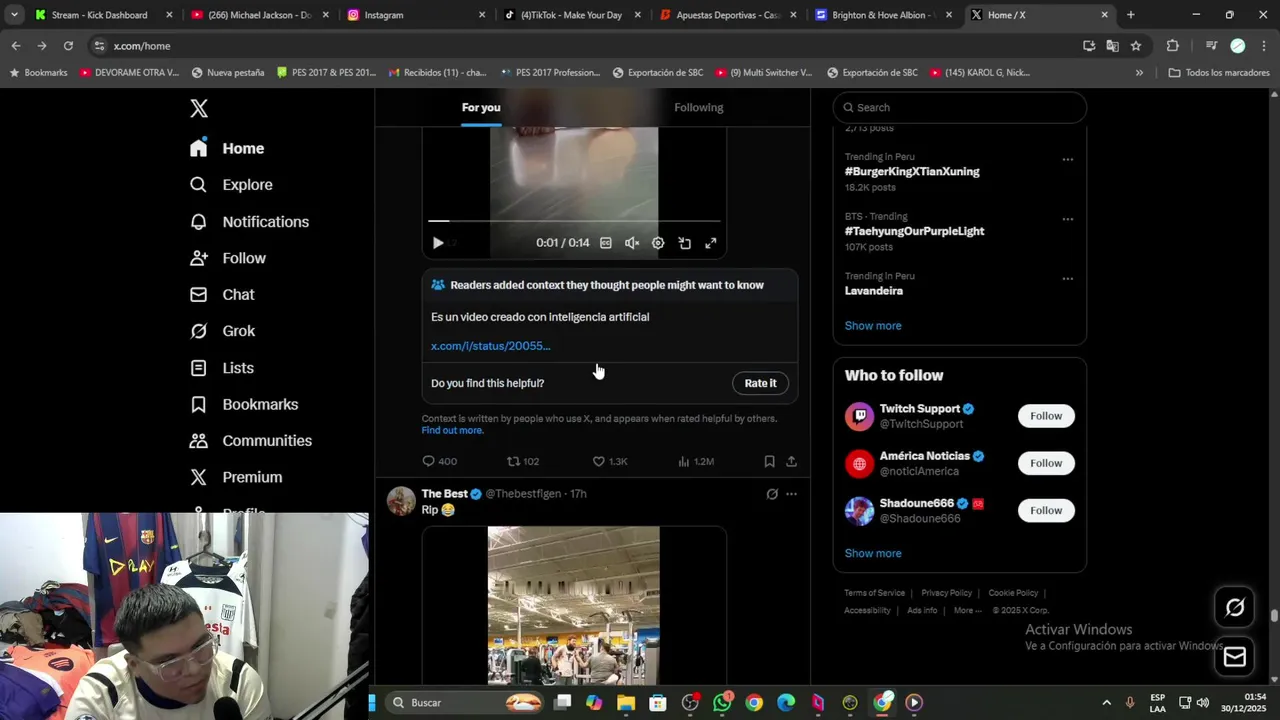Open the #TaehyungOurPurpleLight trend

914,231
